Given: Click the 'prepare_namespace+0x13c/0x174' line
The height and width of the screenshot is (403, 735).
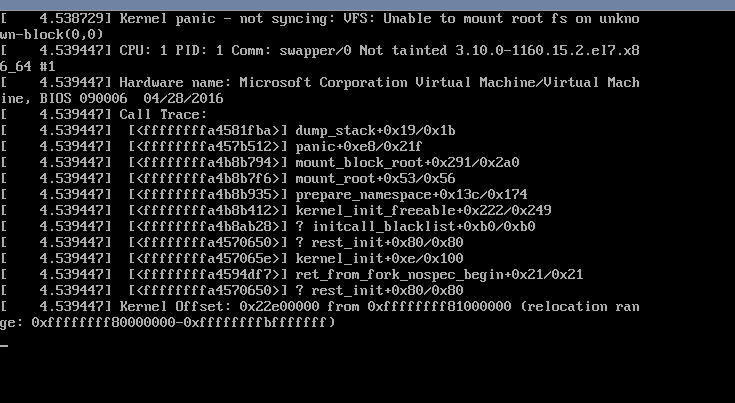Looking at the screenshot, I should pos(411,194).
